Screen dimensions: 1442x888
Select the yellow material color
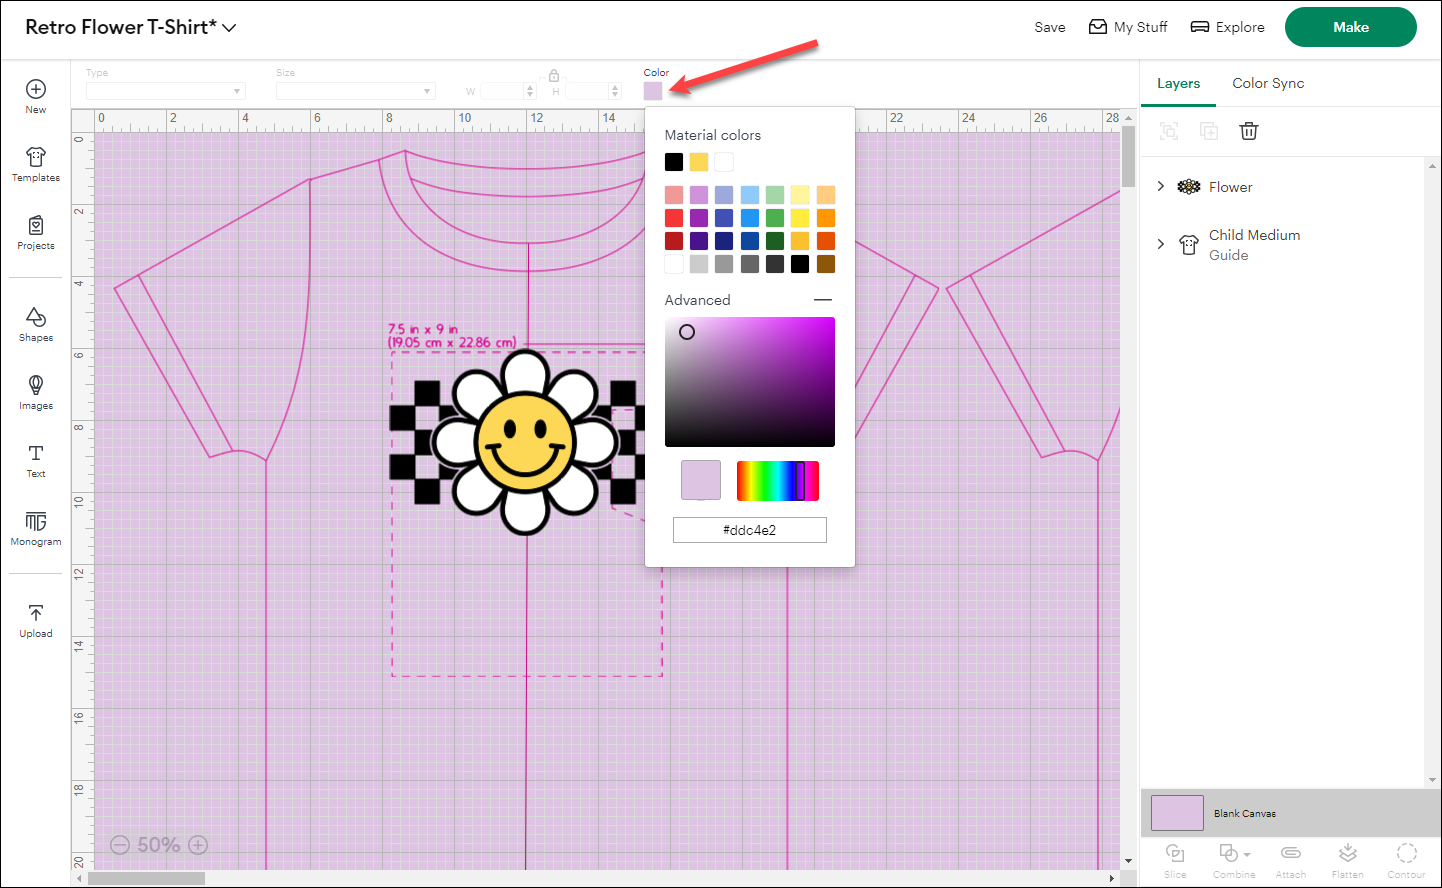699,162
